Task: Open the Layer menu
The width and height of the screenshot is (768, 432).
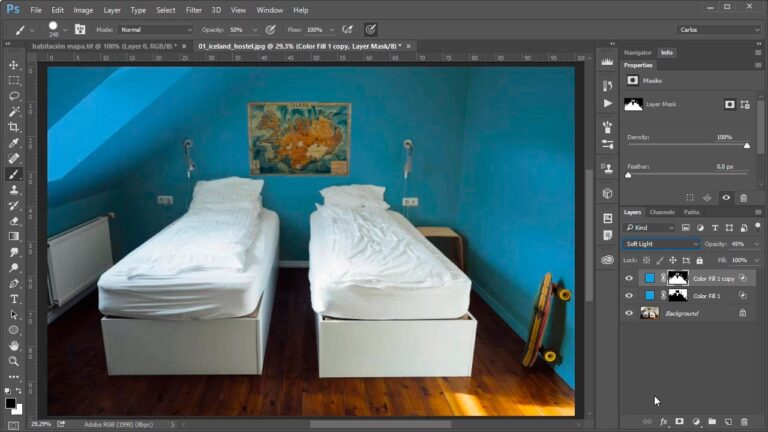Action: tap(112, 10)
